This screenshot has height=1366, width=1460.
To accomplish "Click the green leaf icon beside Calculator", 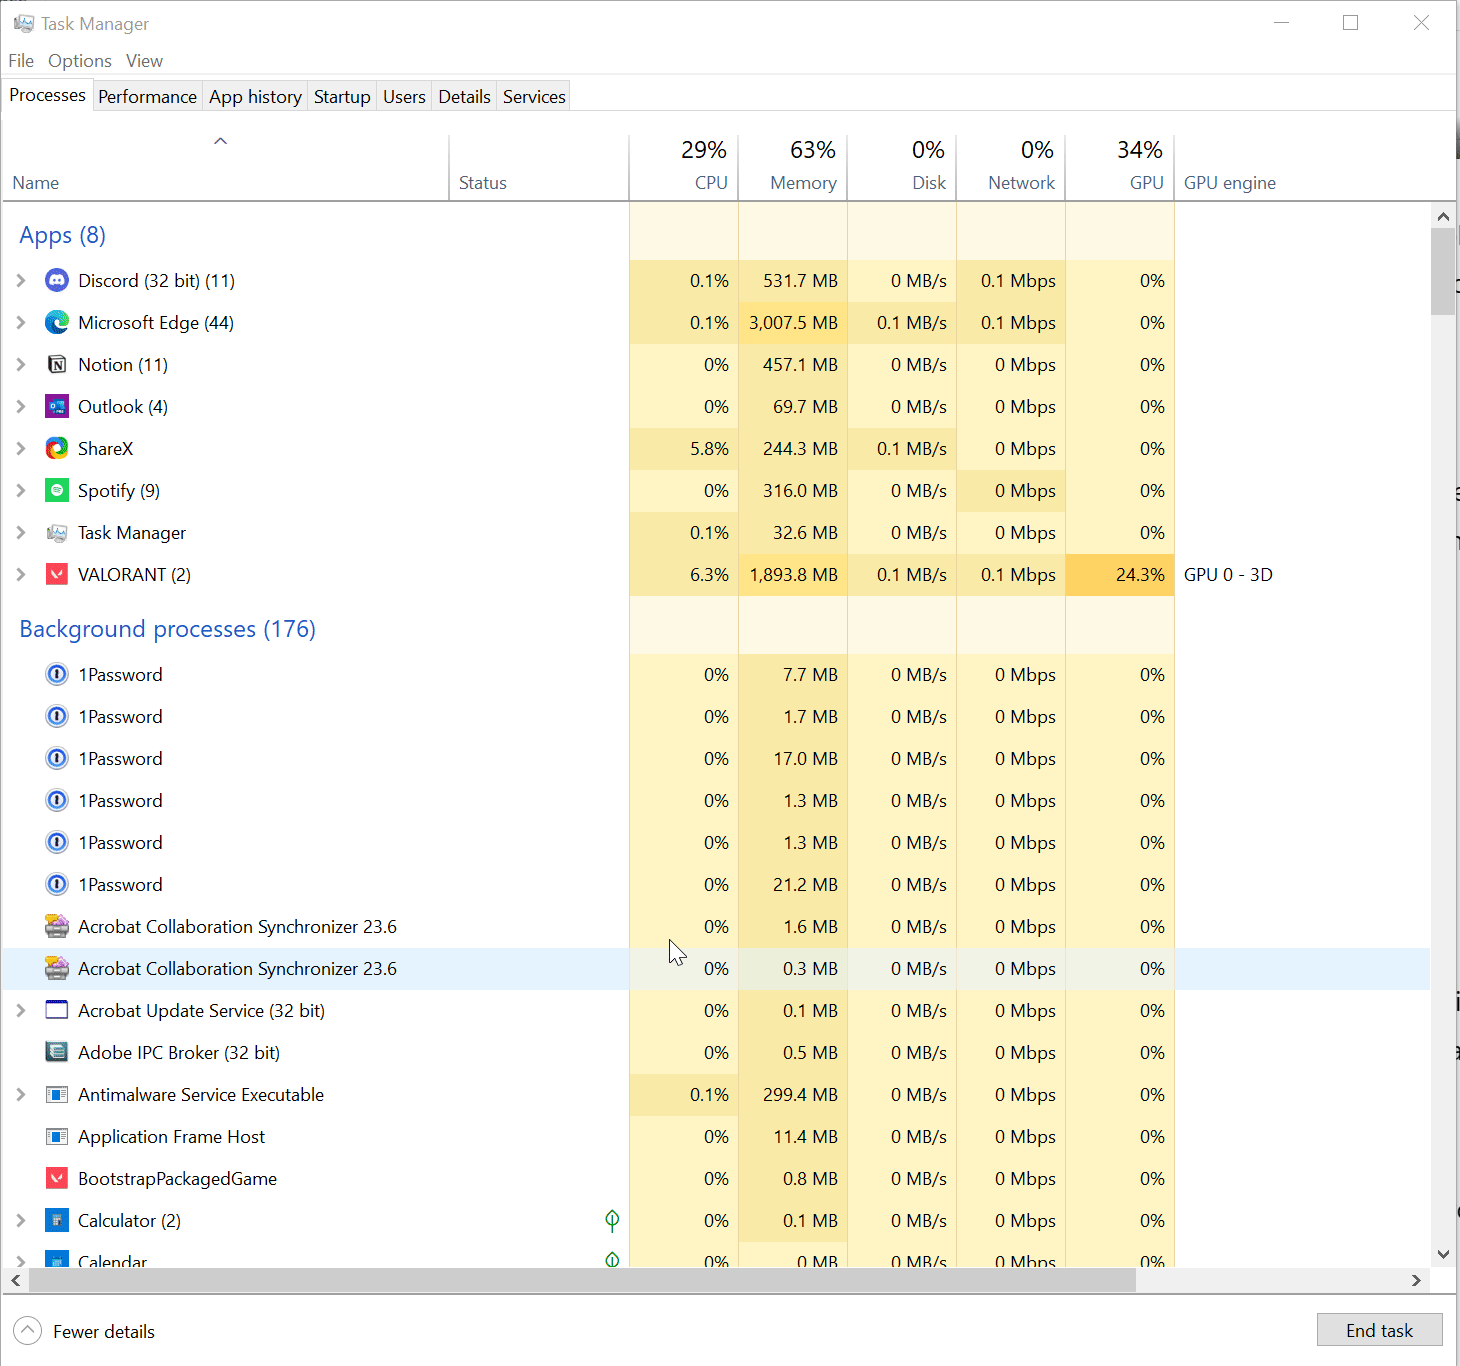I will pos(612,1220).
